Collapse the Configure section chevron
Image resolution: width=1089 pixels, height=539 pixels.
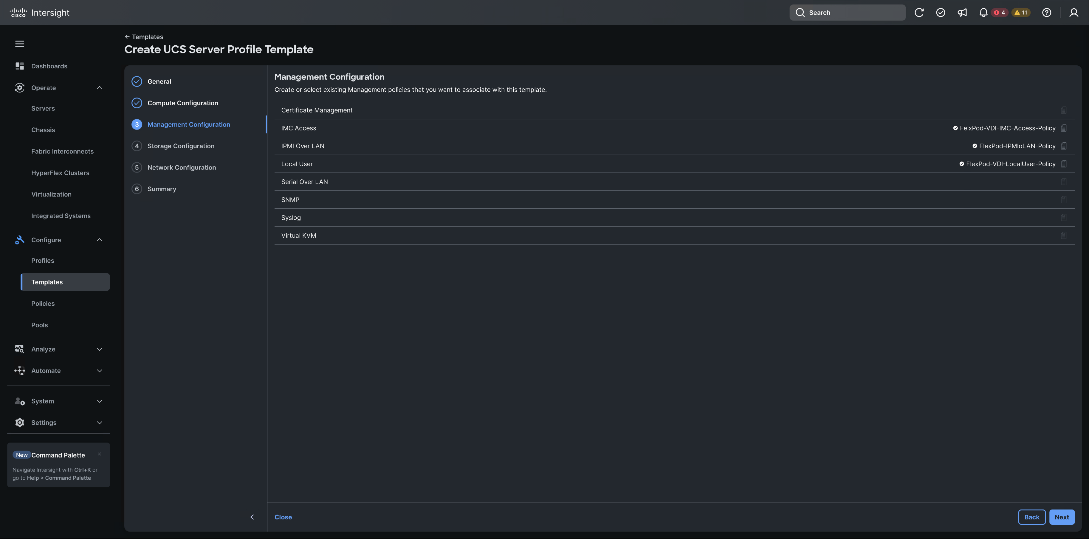(99, 240)
